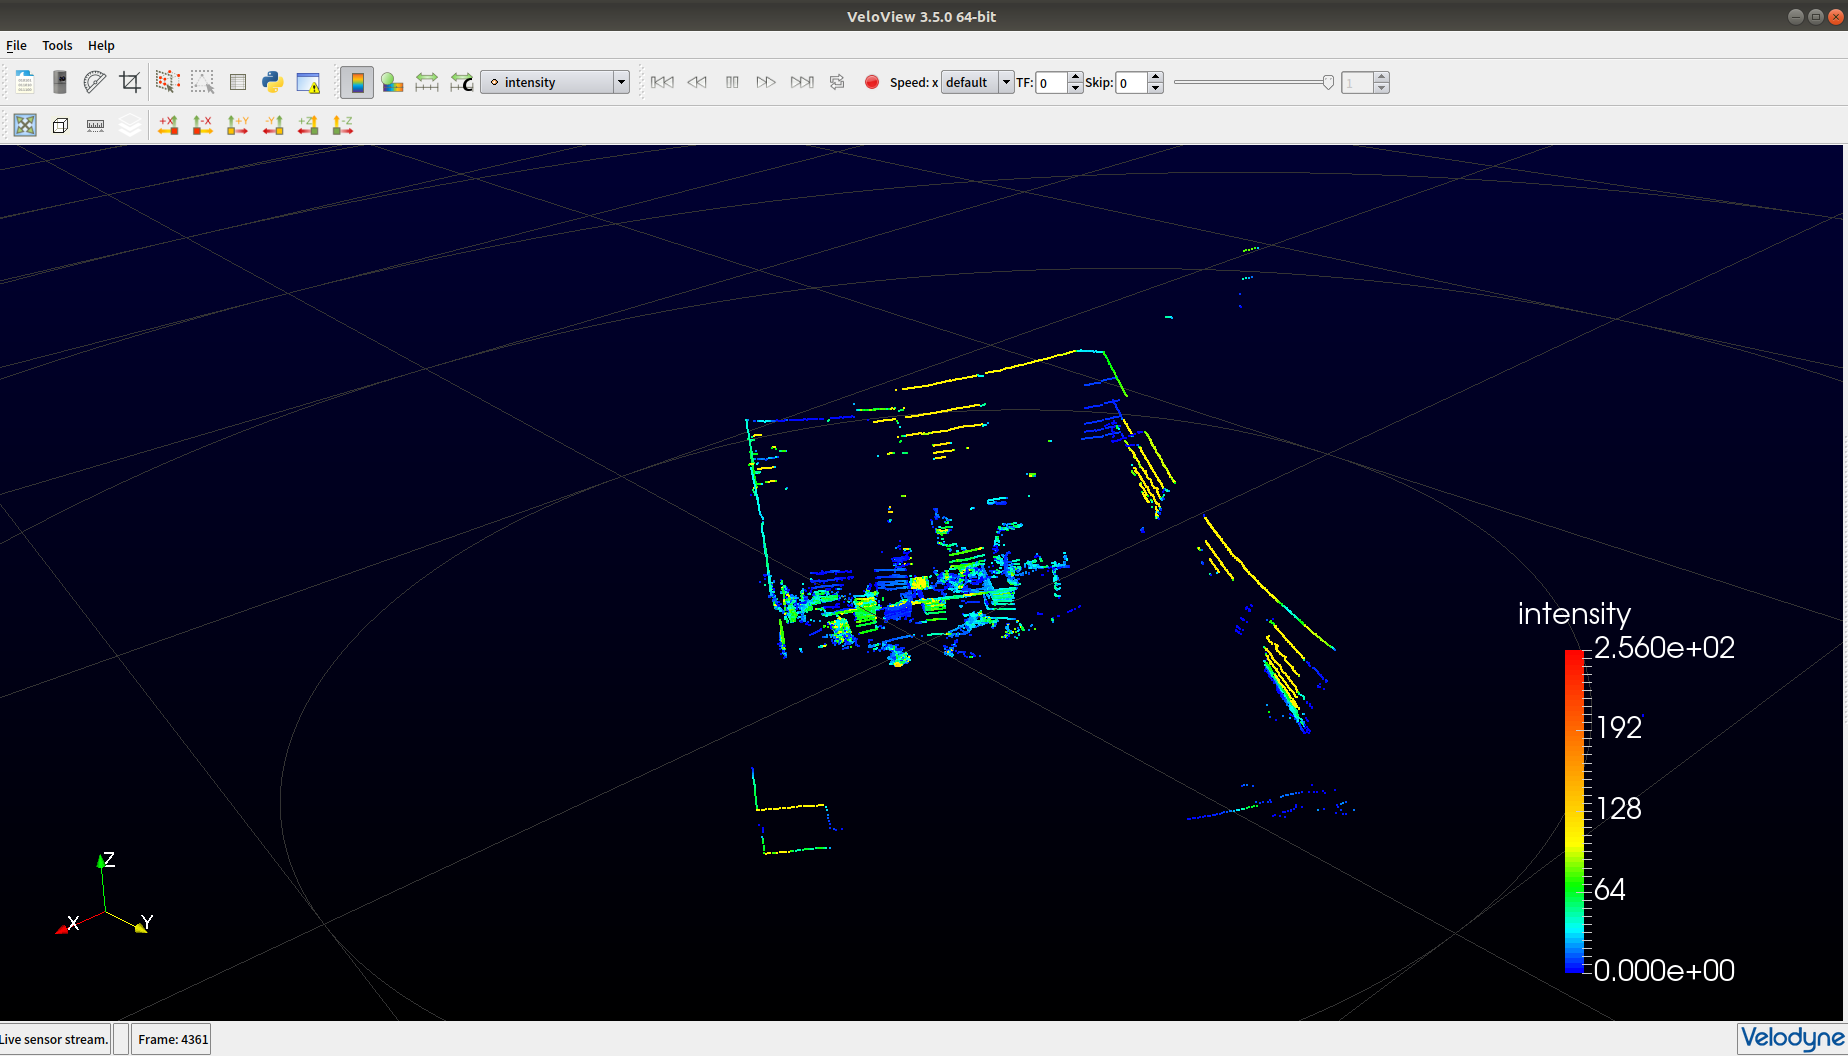The image size is (1848, 1056).
Task: Open the Speed default dropdown
Action: click(977, 82)
